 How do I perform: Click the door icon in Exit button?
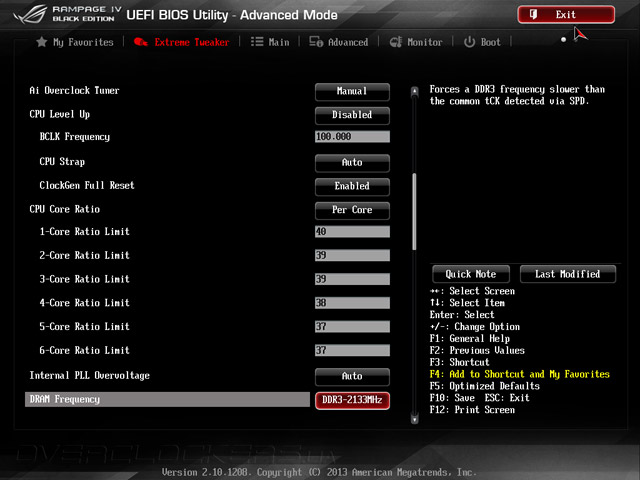[533, 14]
